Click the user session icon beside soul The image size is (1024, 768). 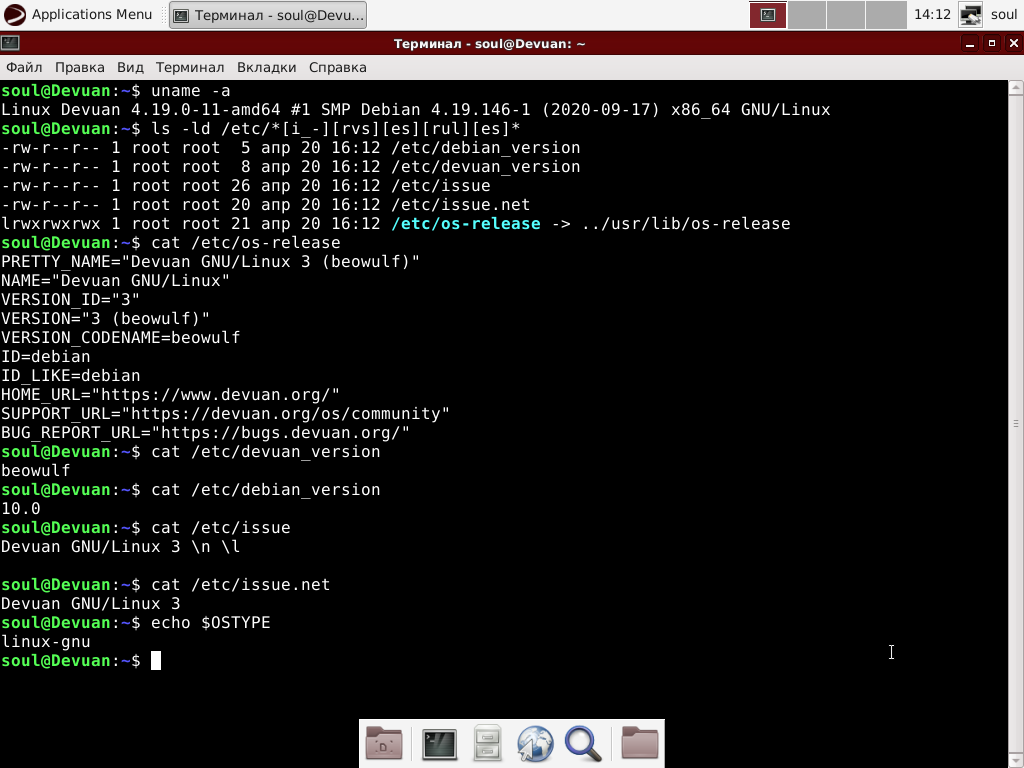click(970, 14)
